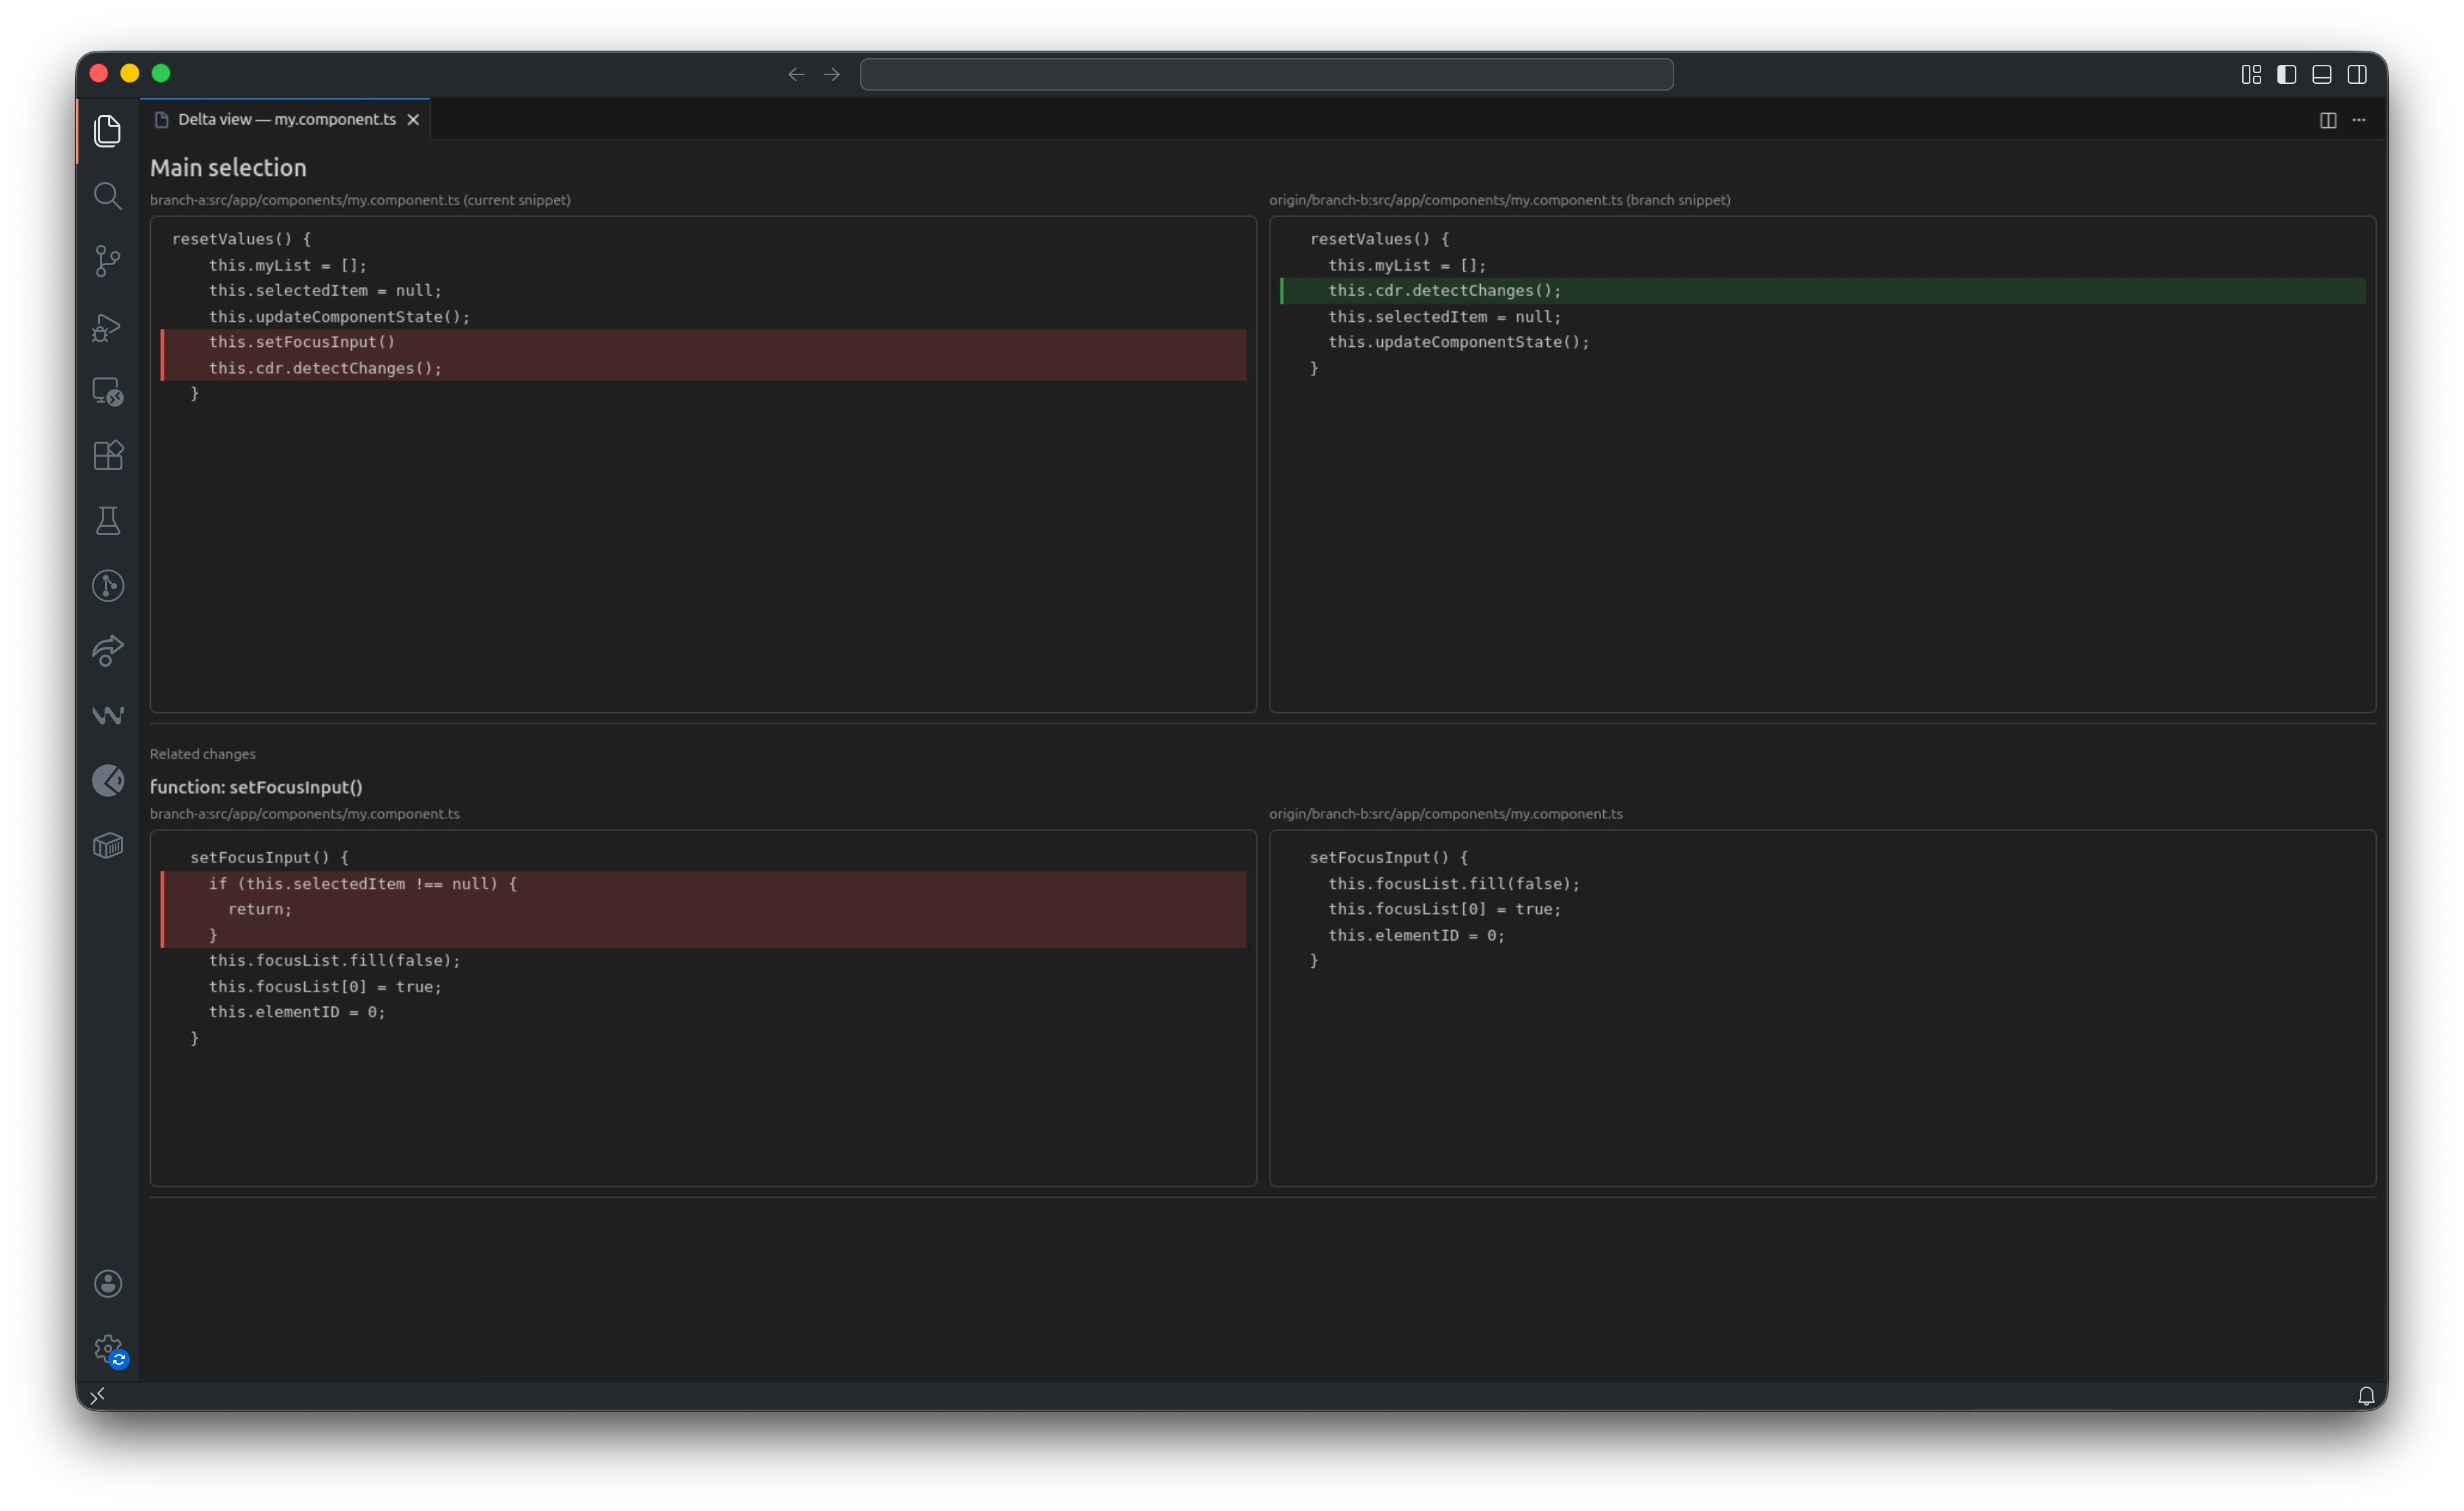This screenshot has width=2464, height=1511.
Task: Open the Testing beaker icon
Action: (108, 520)
